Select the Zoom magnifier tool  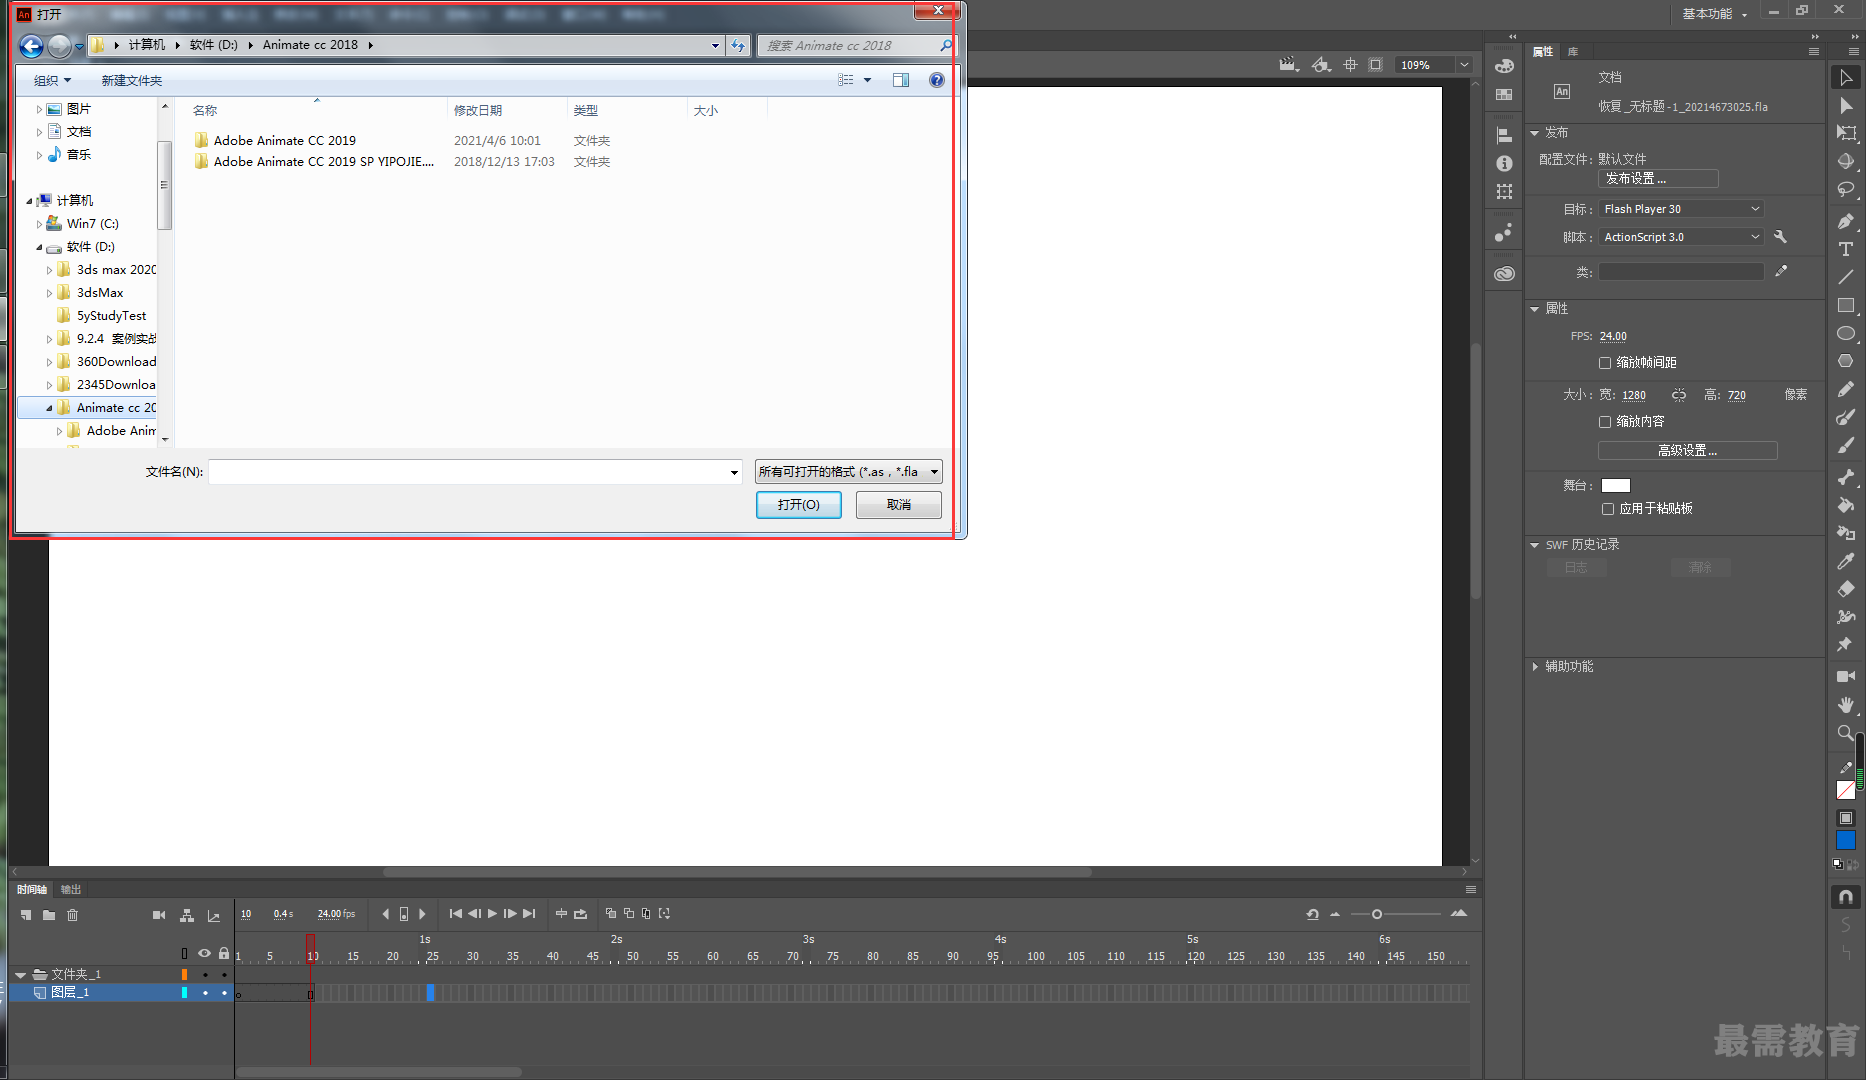[x=1846, y=732]
